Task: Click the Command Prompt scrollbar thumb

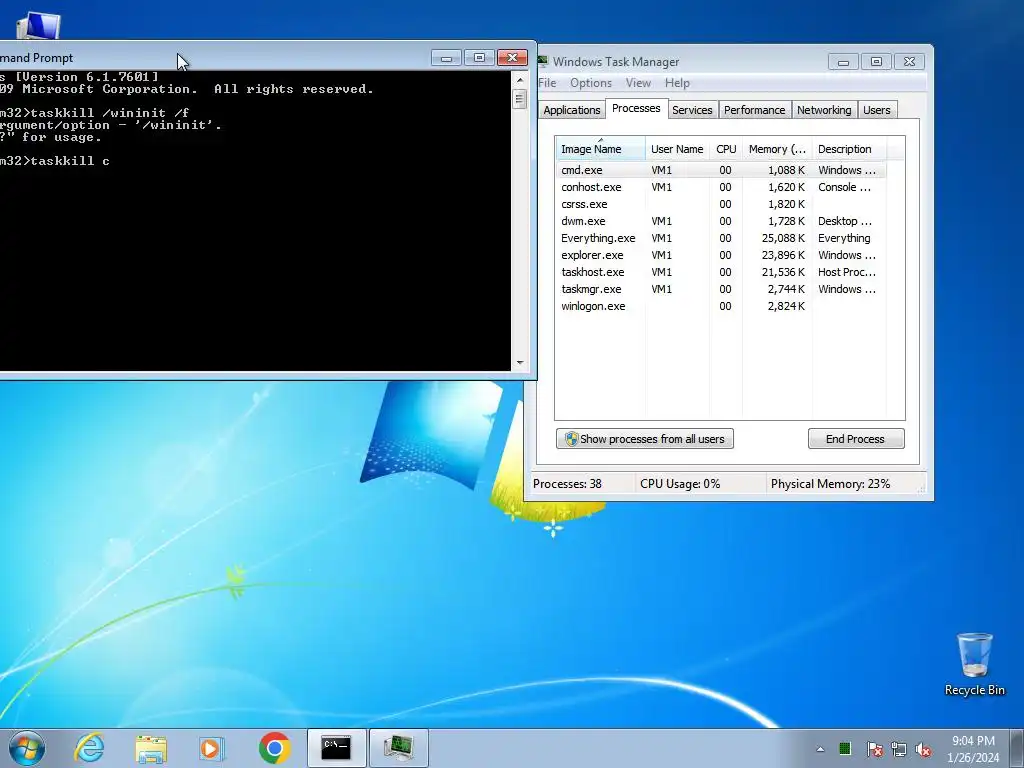Action: click(520, 99)
